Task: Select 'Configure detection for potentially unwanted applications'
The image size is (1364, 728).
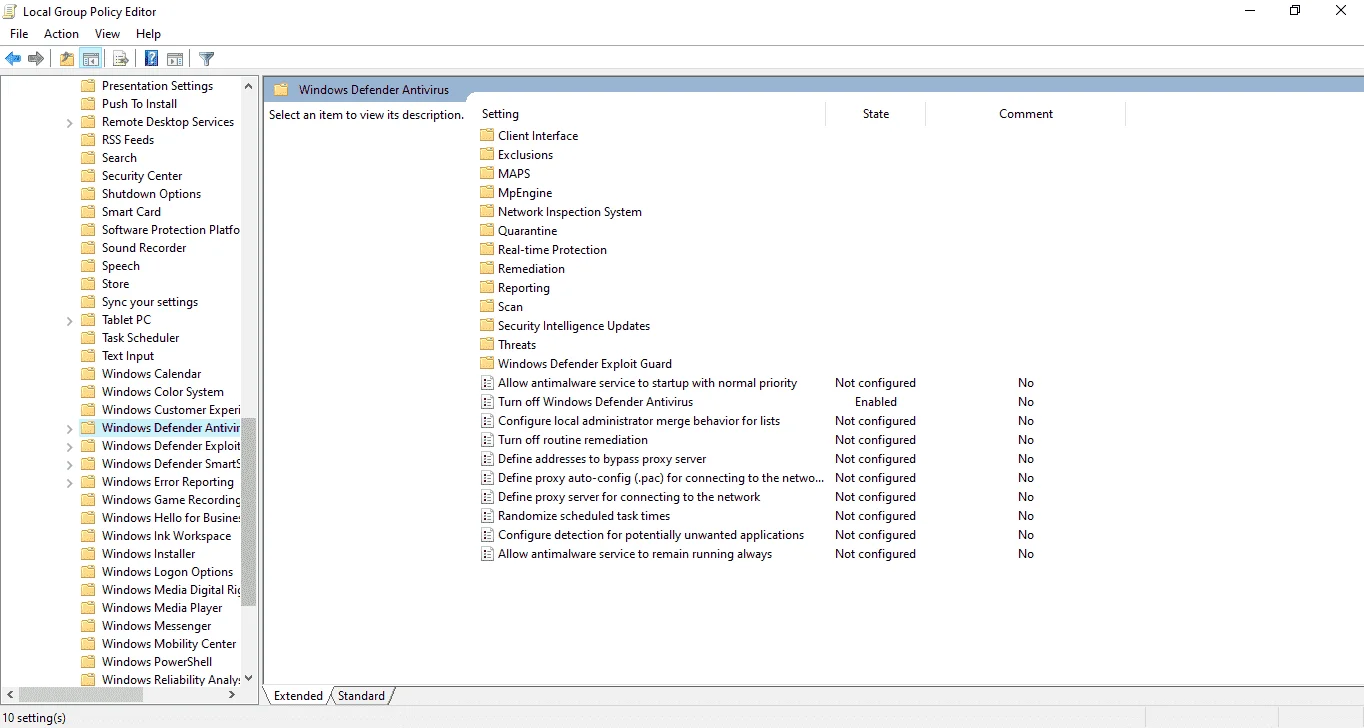Action: point(651,535)
